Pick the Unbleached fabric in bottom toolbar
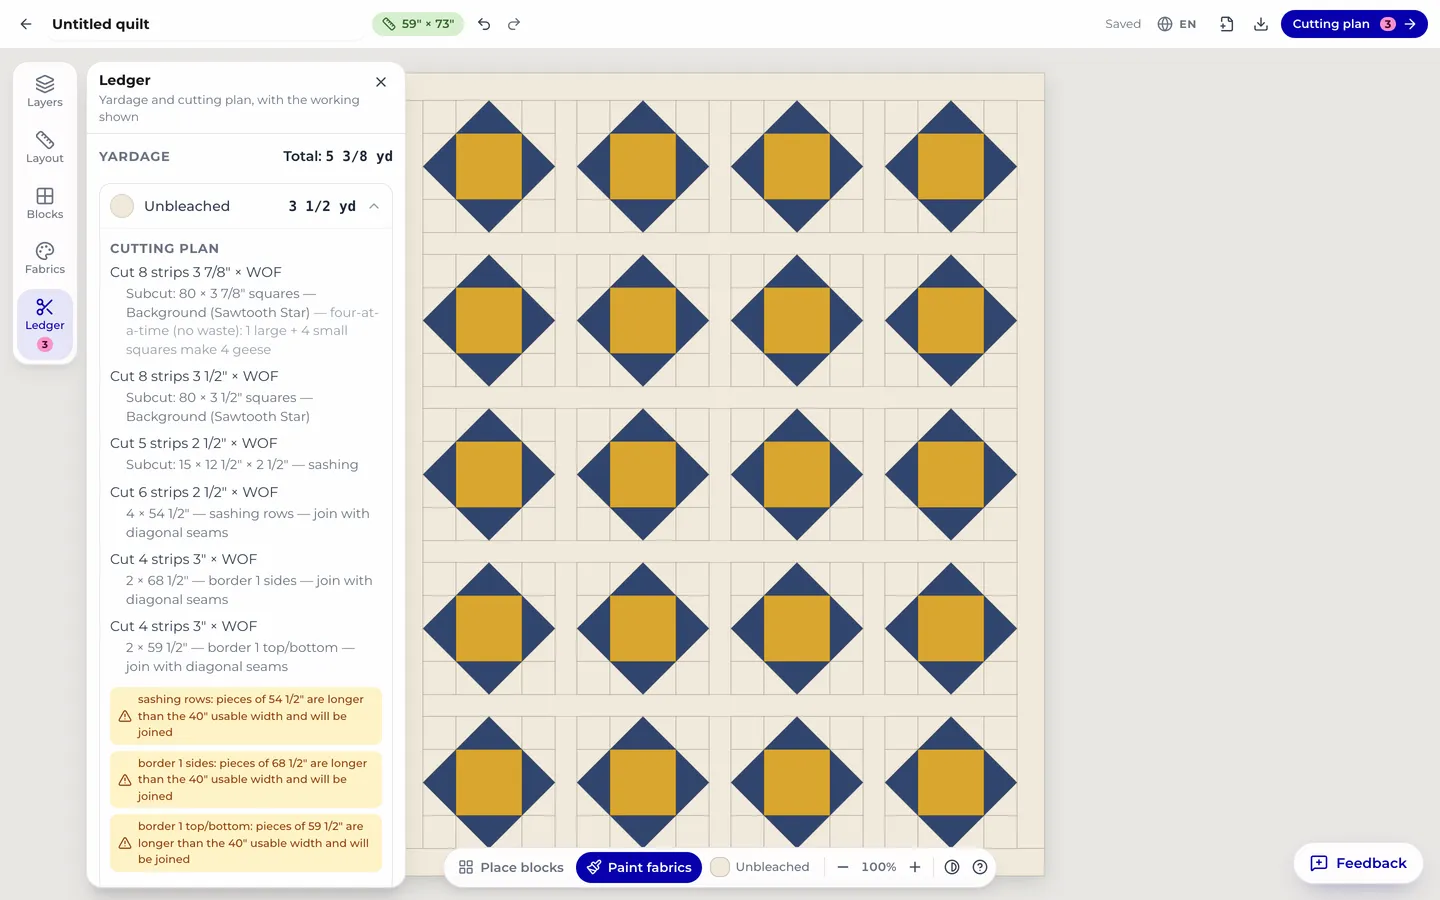The width and height of the screenshot is (1440, 900). point(761,867)
